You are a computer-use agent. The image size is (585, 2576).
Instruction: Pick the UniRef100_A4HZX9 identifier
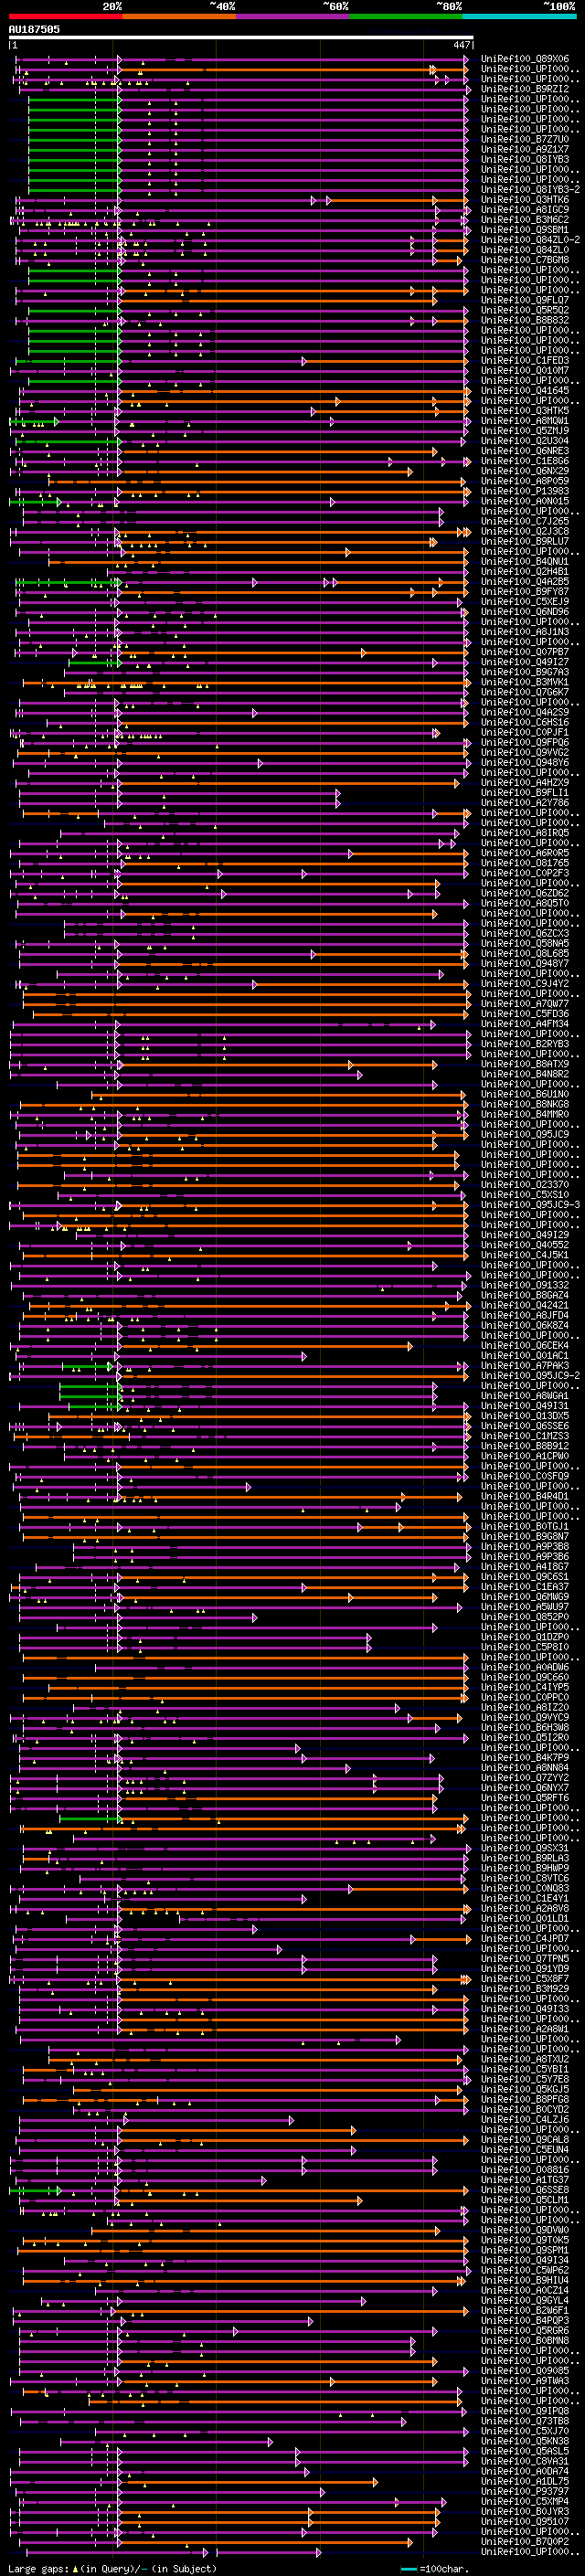524,782
